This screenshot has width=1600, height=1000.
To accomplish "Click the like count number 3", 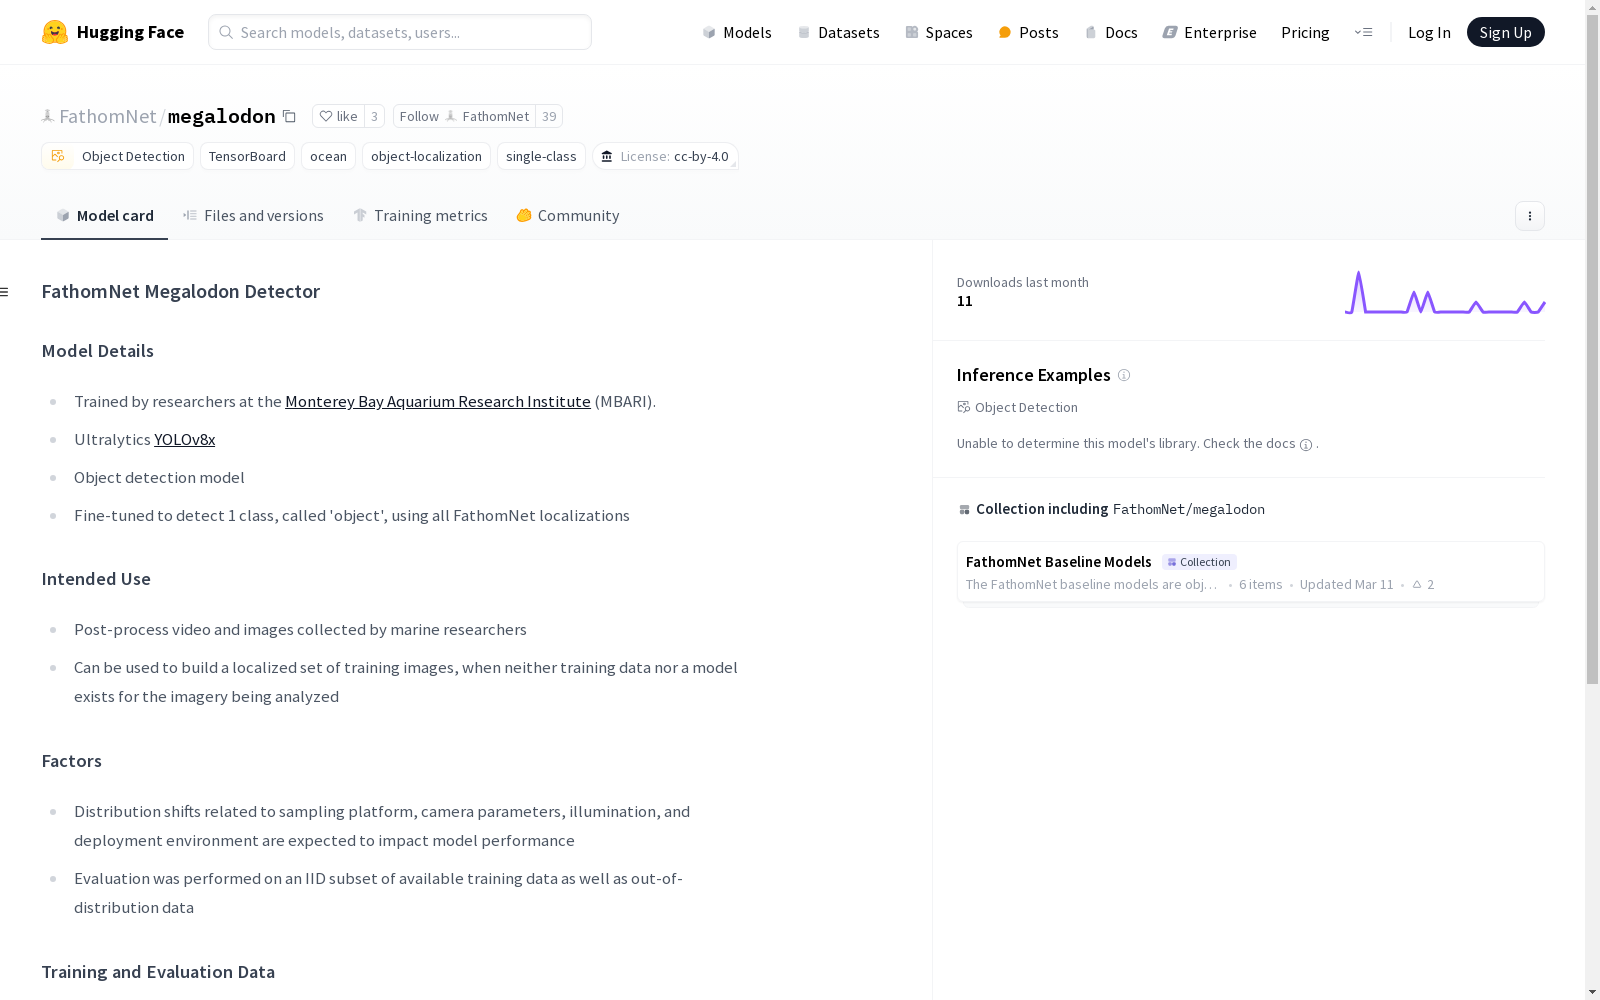I will (375, 116).
